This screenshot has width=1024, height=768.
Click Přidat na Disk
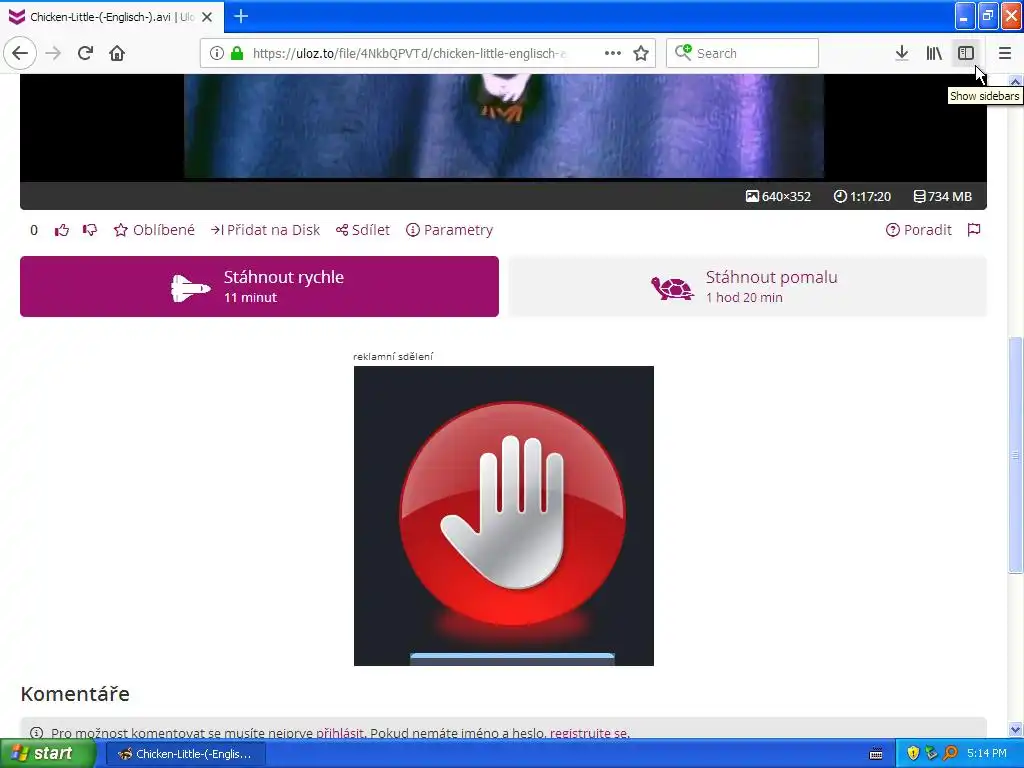point(265,230)
